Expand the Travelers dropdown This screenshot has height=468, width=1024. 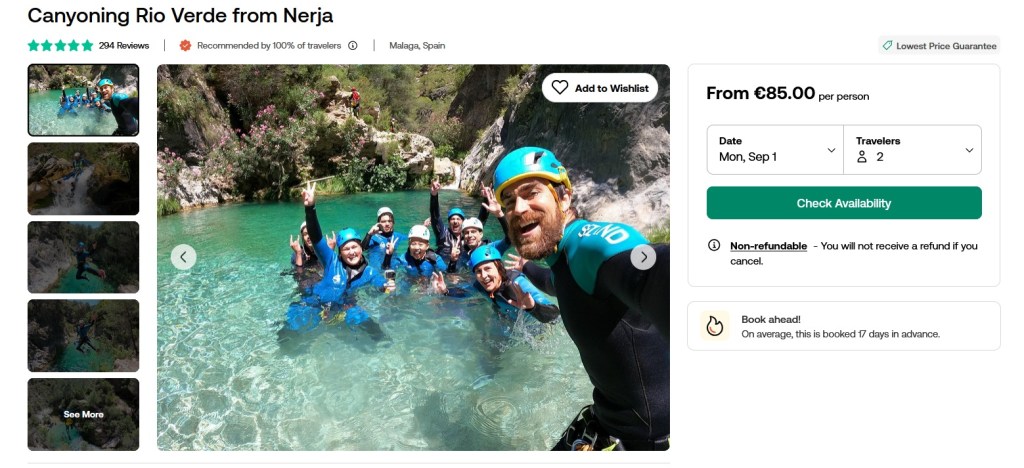pyautogui.click(x=912, y=149)
